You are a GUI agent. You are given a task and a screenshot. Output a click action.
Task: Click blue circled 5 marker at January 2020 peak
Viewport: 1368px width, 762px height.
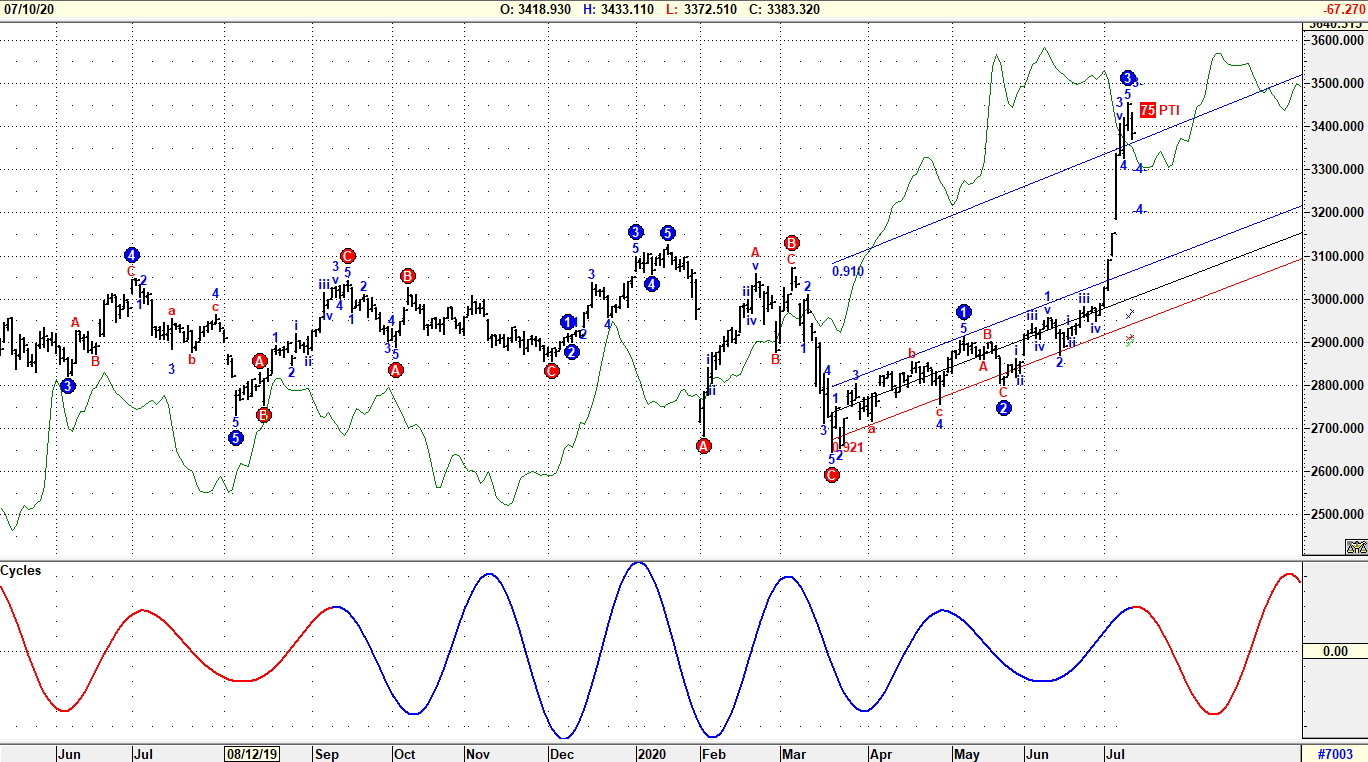point(667,232)
